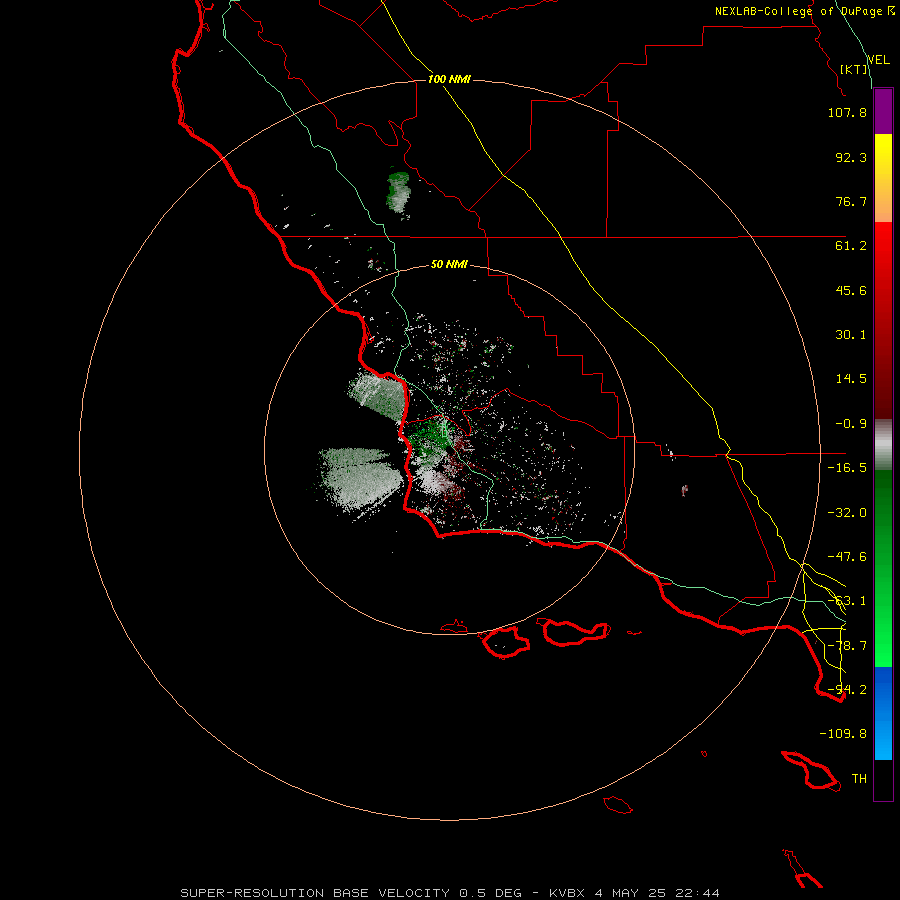The image size is (900, 900).
Task: Pick the gray near-zero segment of the color bar
Action: click(x=883, y=444)
